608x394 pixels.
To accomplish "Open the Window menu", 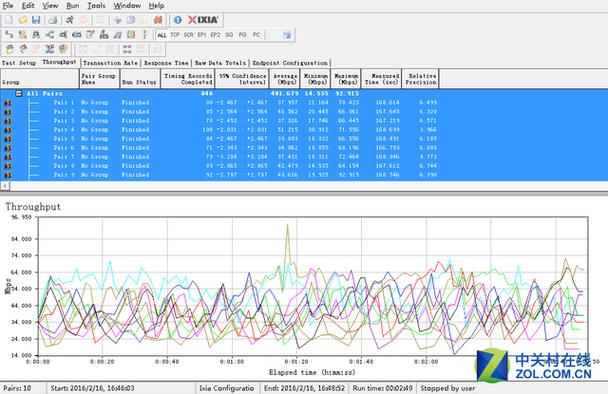I will point(127,5).
